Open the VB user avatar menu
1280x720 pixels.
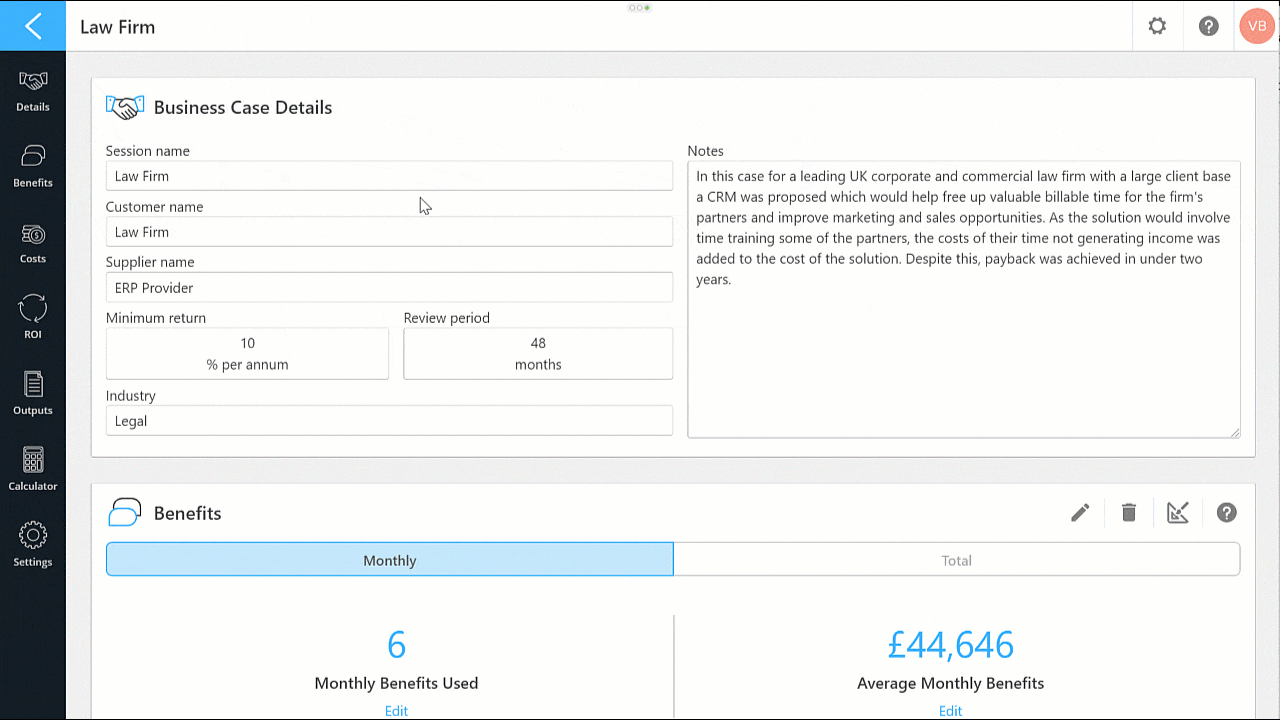pos(1257,26)
